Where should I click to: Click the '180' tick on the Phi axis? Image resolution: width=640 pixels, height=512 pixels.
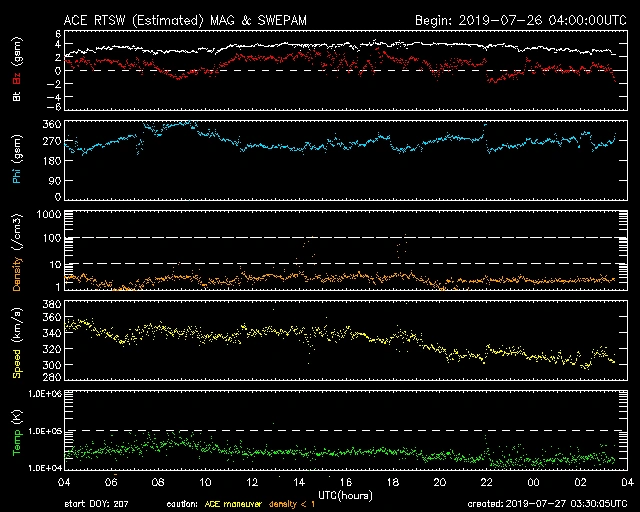coord(52,161)
